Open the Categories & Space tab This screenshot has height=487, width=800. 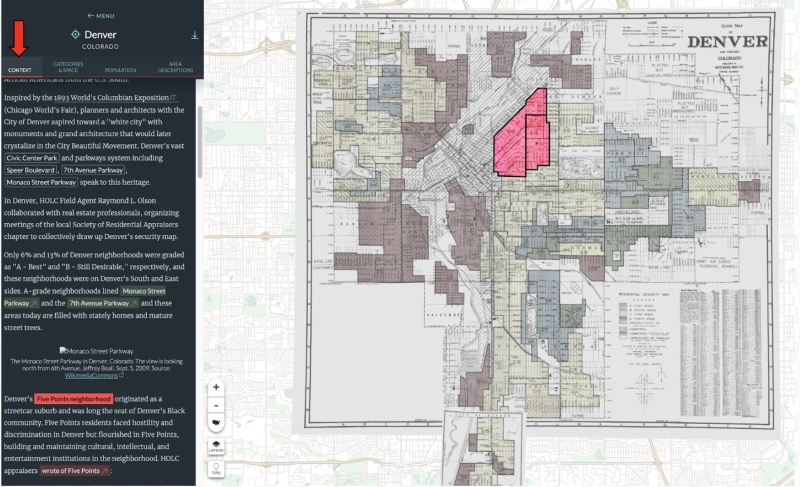pyautogui.click(x=68, y=67)
